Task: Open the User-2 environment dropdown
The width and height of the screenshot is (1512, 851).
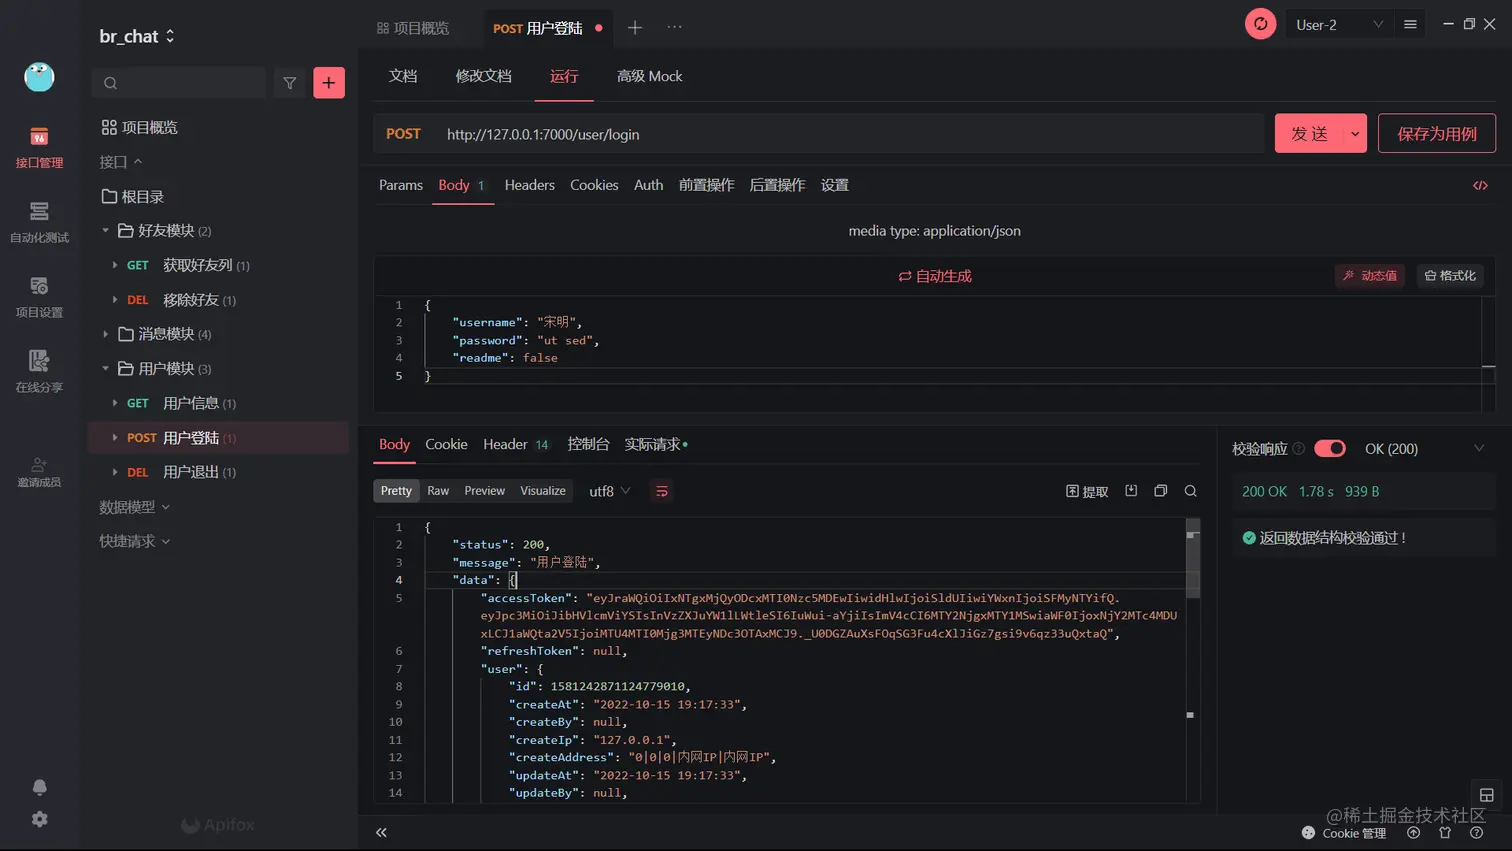Action: 1340,25
